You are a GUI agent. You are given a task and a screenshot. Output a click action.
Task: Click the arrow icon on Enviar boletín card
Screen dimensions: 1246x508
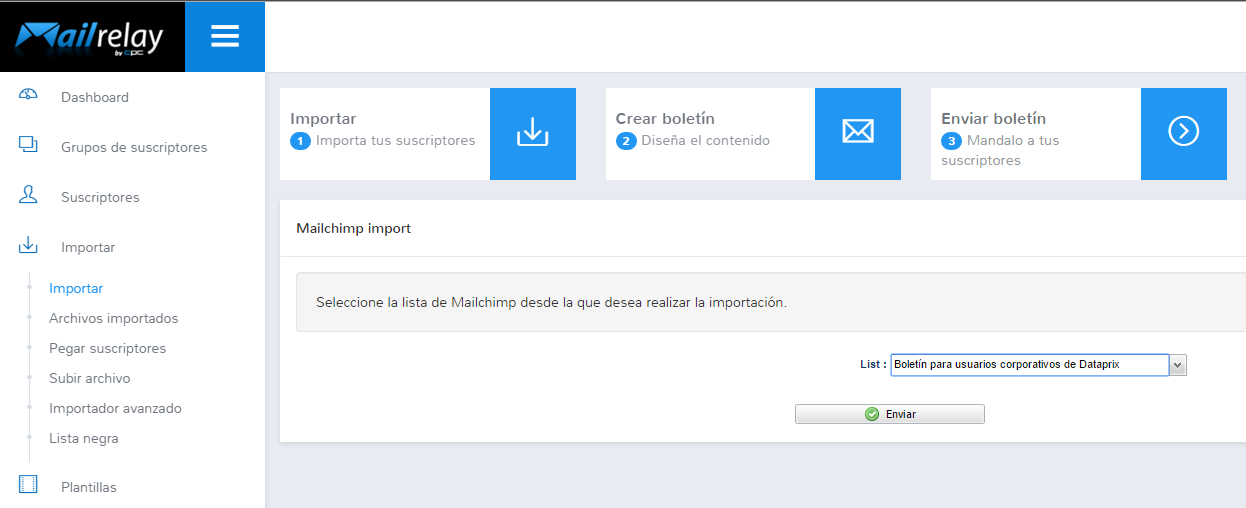point(1184,134)
